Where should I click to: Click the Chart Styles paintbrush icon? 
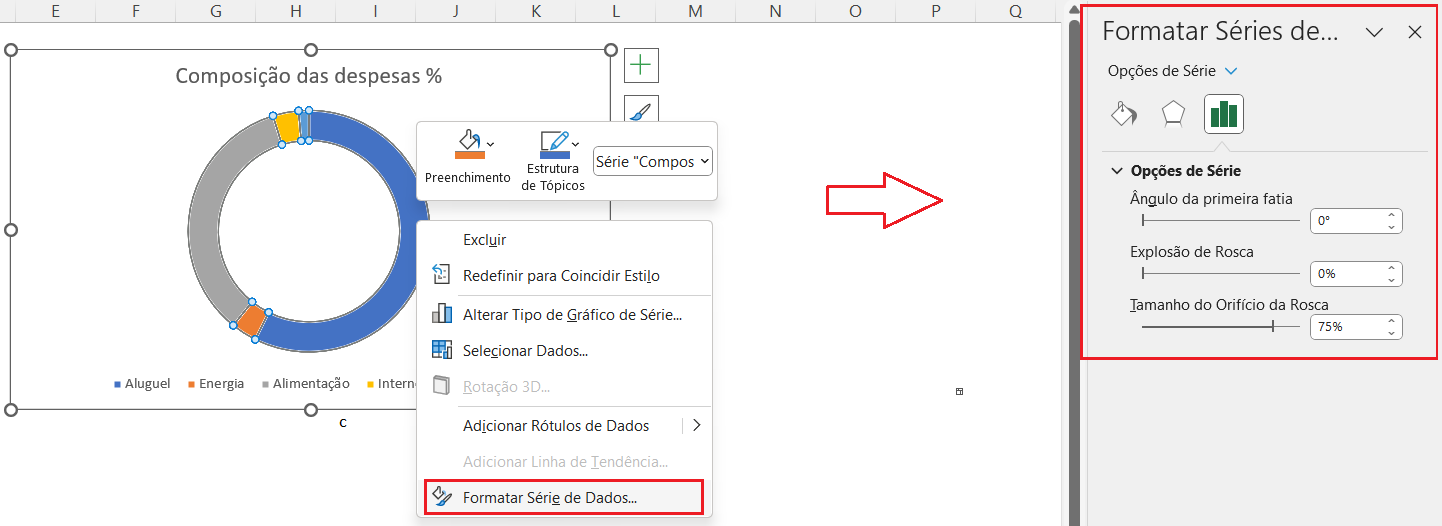640,110
